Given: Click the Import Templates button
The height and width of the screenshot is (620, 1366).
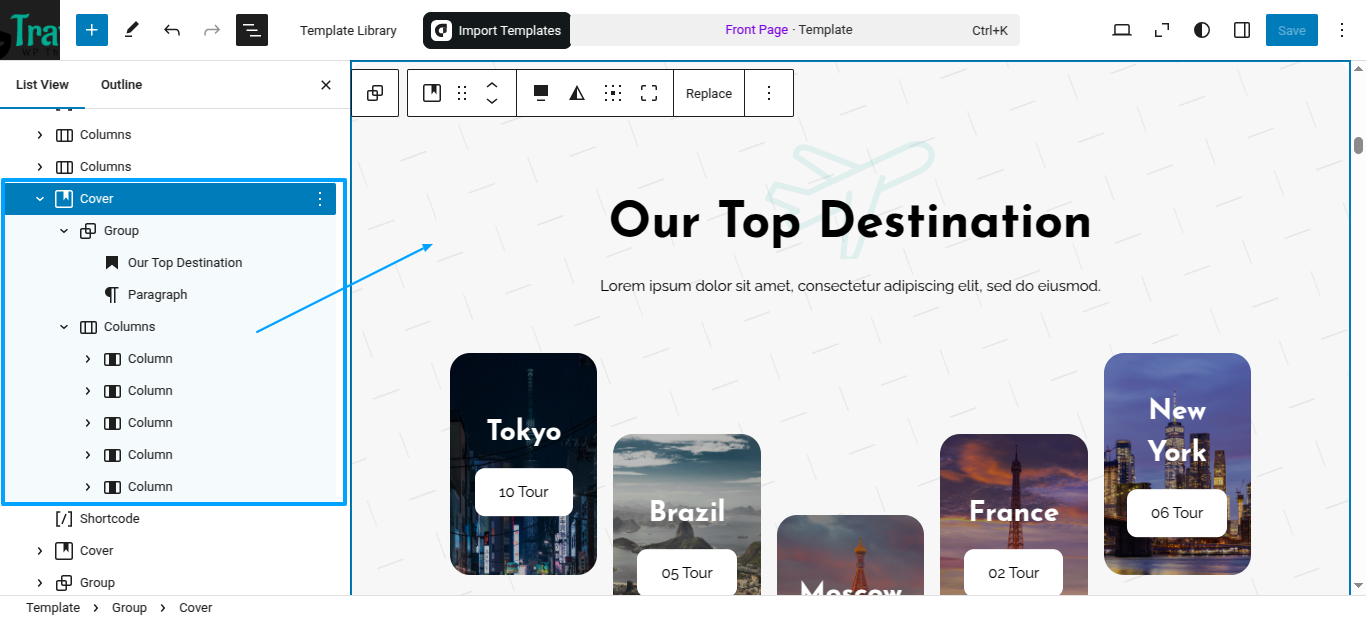Looking at the screenshot, I should coord(497,30).
